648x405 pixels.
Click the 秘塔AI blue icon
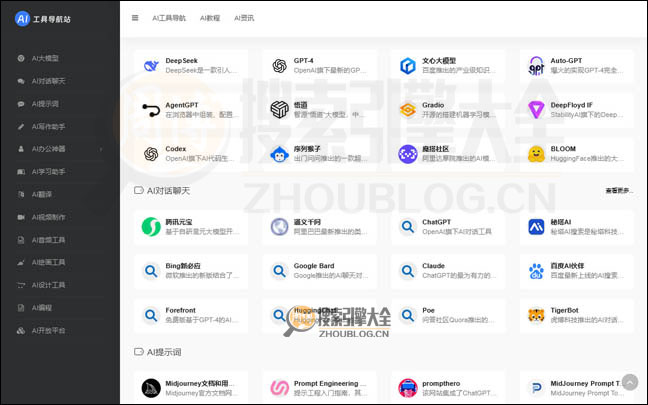536,227
